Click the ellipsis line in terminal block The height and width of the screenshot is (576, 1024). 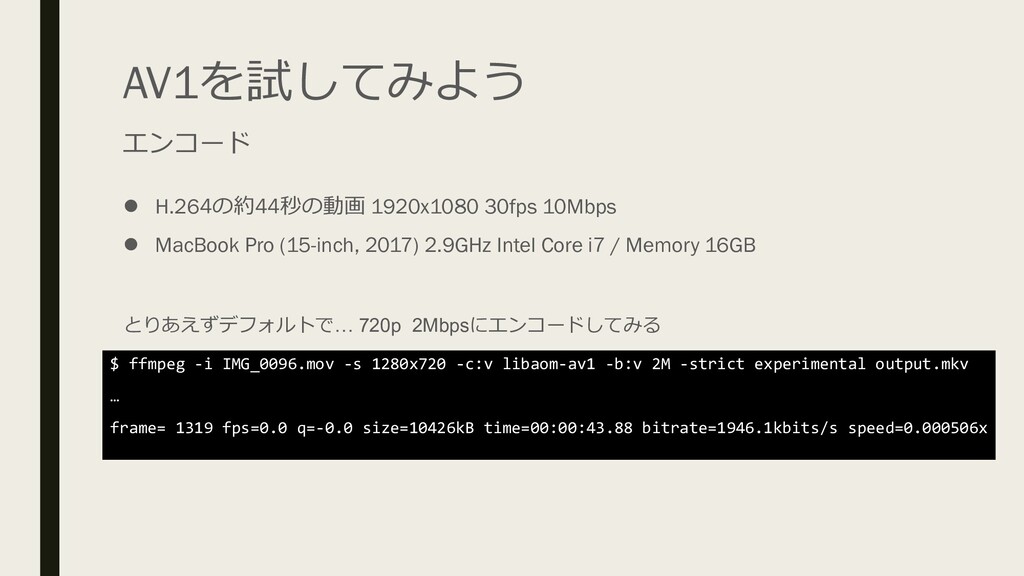(x=115, y=398)
